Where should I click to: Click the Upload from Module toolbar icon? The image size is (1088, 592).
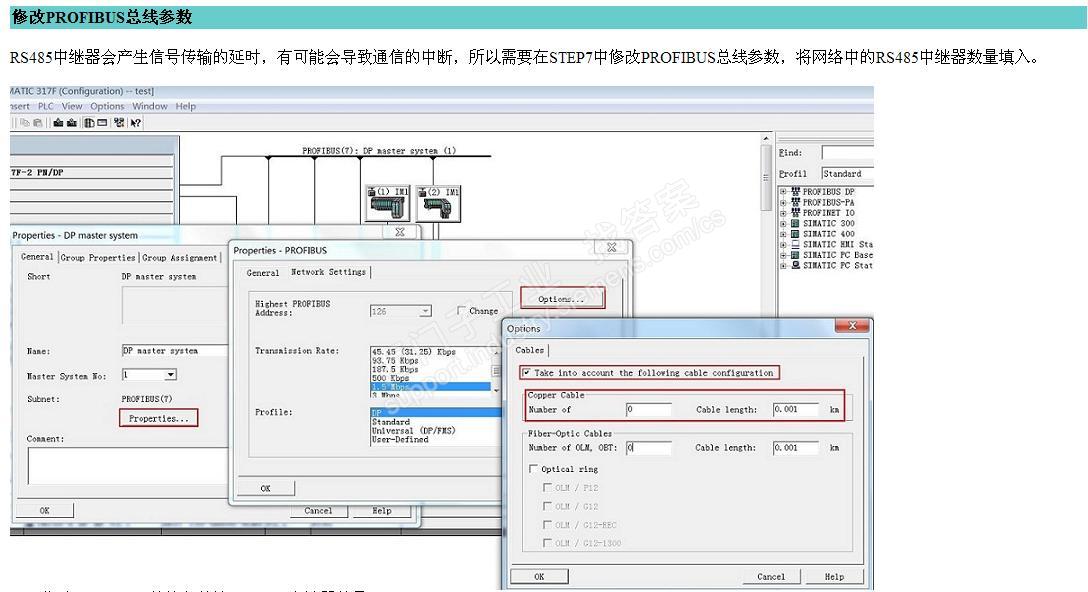pos(71,123)
